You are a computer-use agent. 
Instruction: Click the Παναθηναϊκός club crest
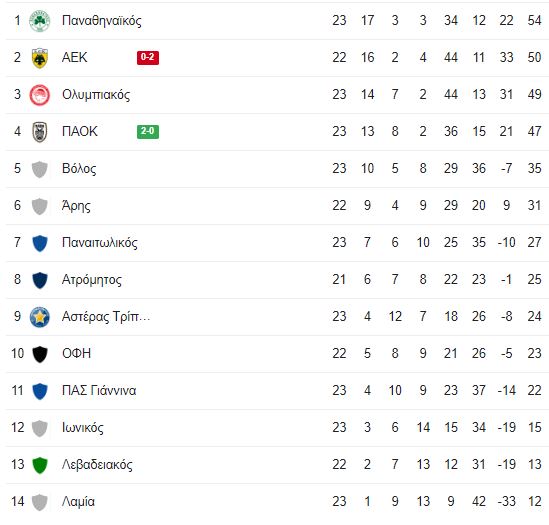40,21
